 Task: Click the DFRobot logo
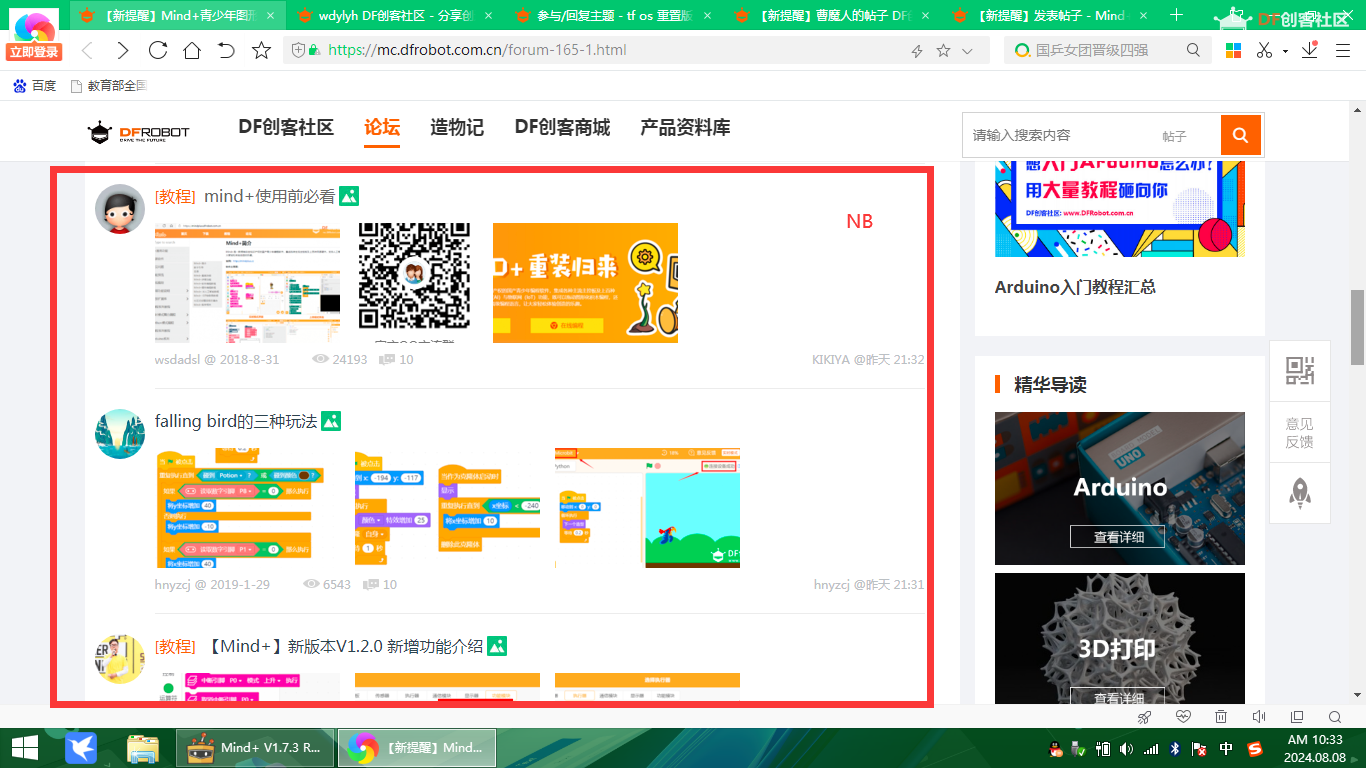(138, 132)
